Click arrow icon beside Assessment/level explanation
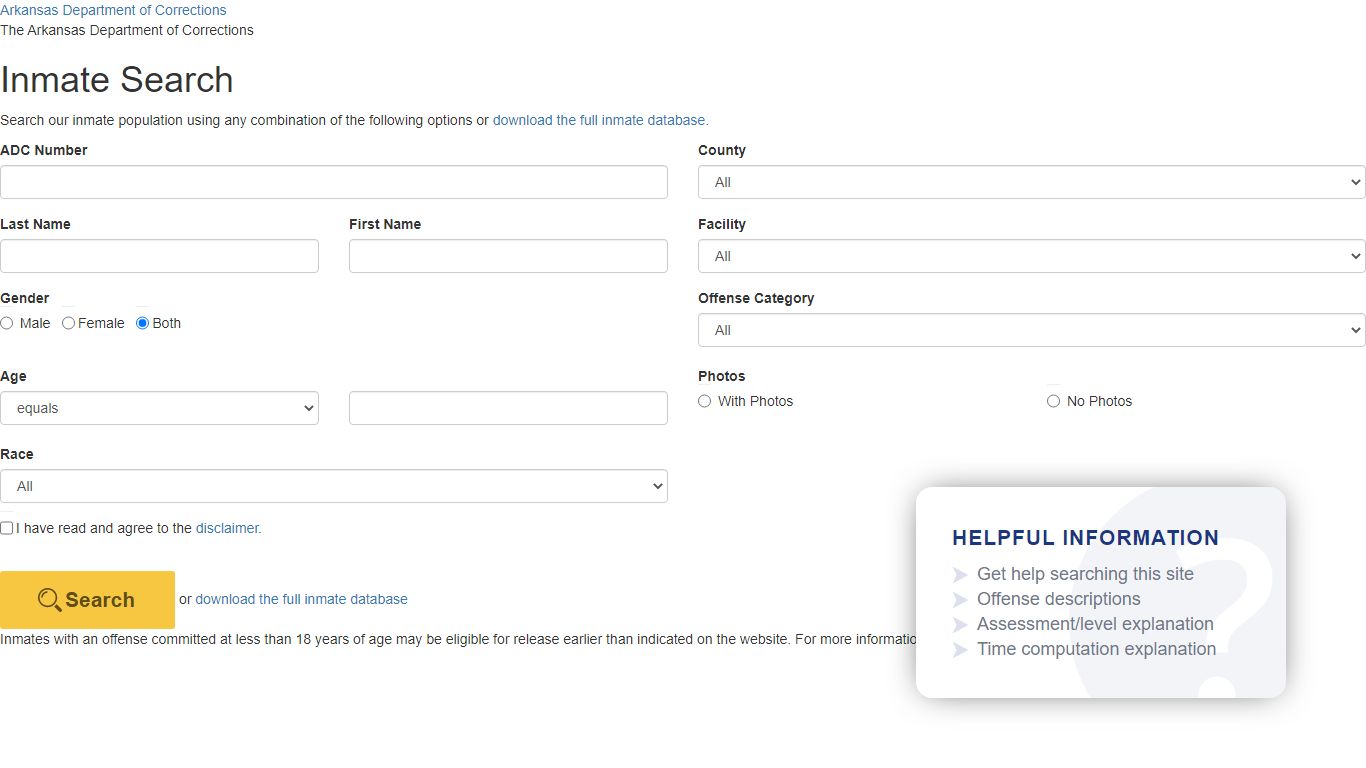Screen dimensions: 1366x768 click(960, 625)
